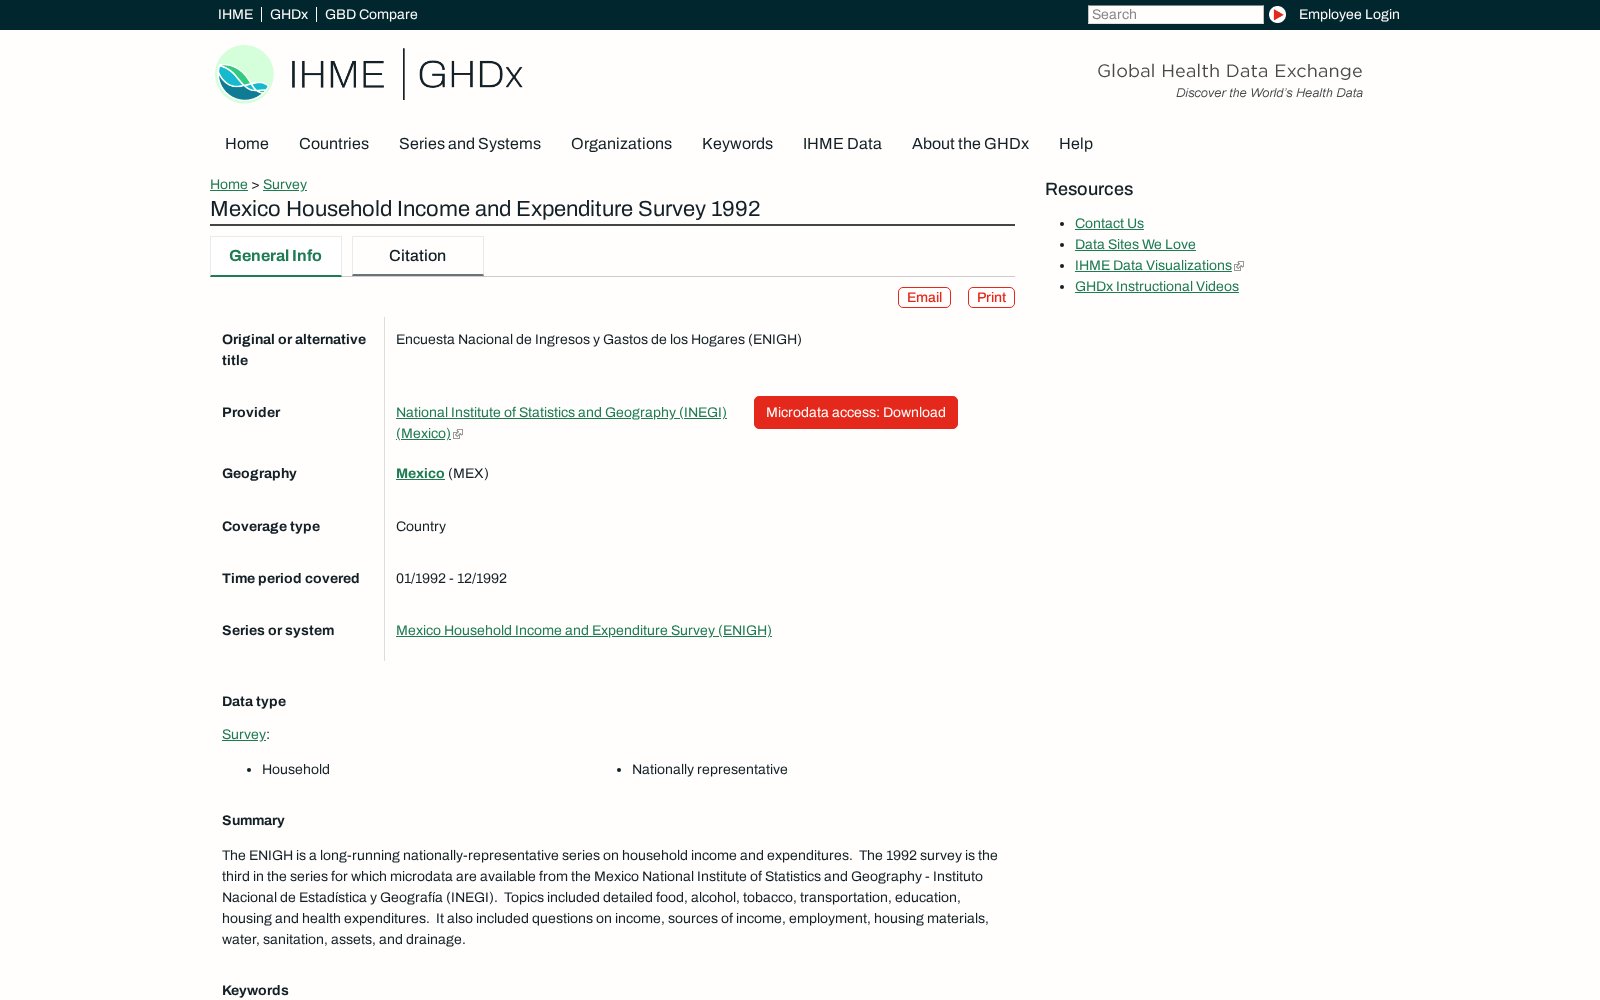Go to Home in main navigation
Image resolution: width=1600 pixels, height=1000 pixels.
(x=247, y=143)
